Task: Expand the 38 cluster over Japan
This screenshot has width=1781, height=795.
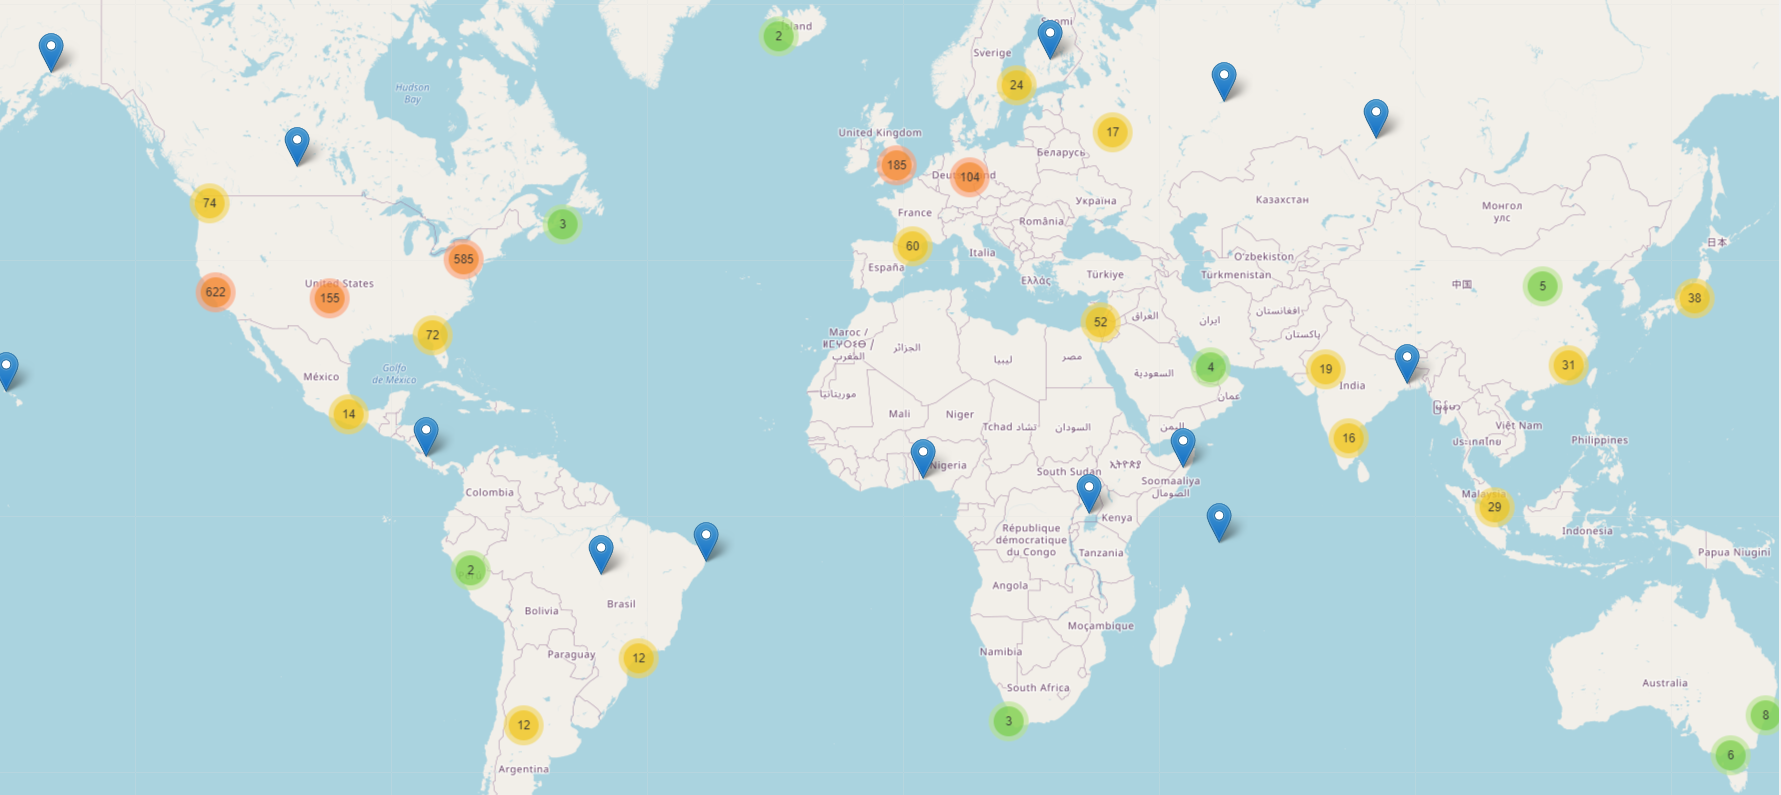Action: click(1694, 298)
